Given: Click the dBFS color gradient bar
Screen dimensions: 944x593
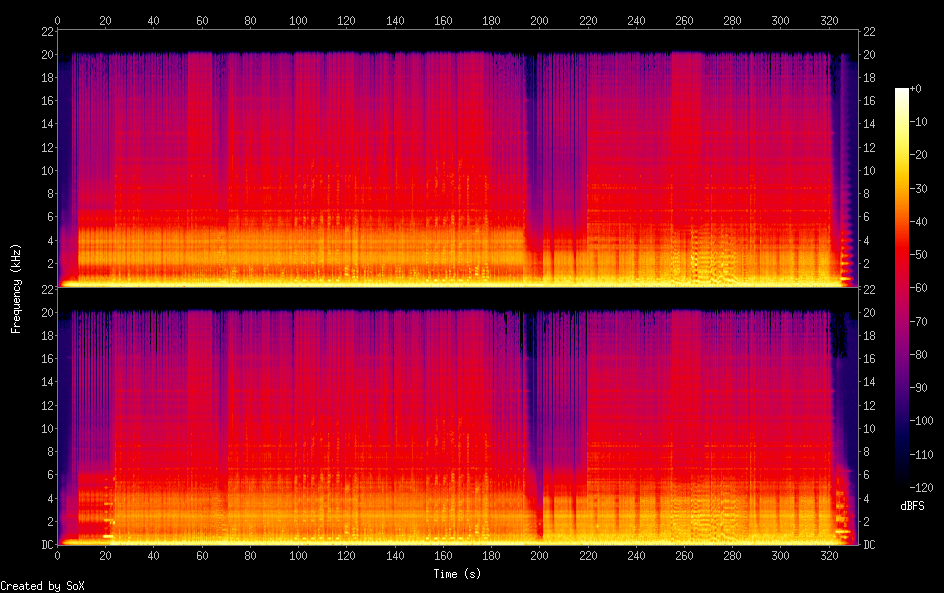Looking at the screenshot, I should pos(902,288).
